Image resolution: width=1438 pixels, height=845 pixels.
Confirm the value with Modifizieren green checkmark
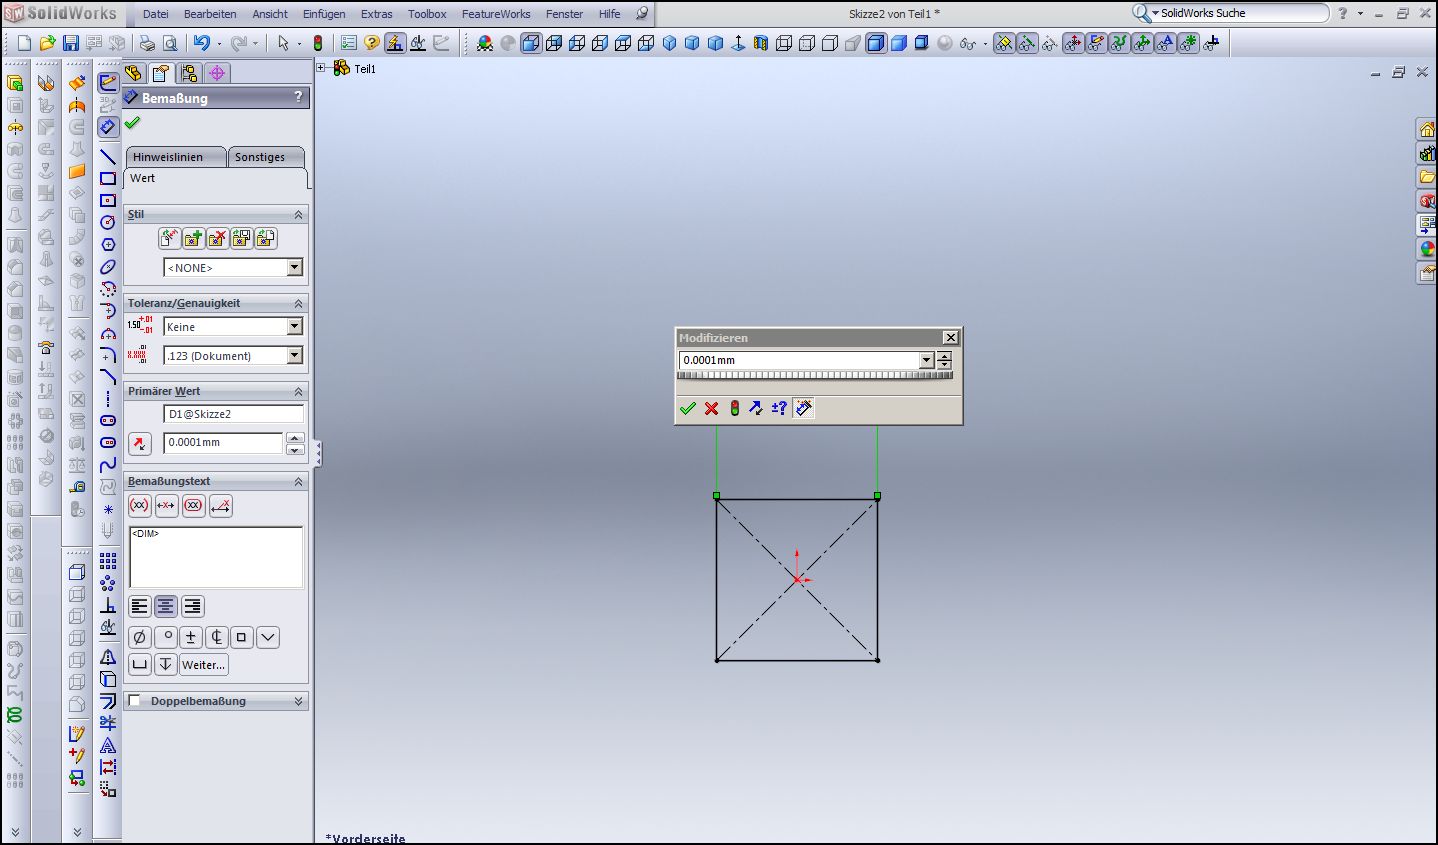[x=687, y=408]
